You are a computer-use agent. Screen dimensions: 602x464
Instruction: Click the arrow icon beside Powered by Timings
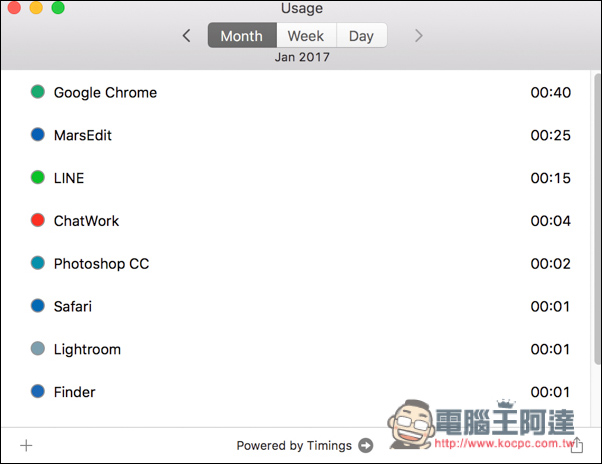[366, 446]
